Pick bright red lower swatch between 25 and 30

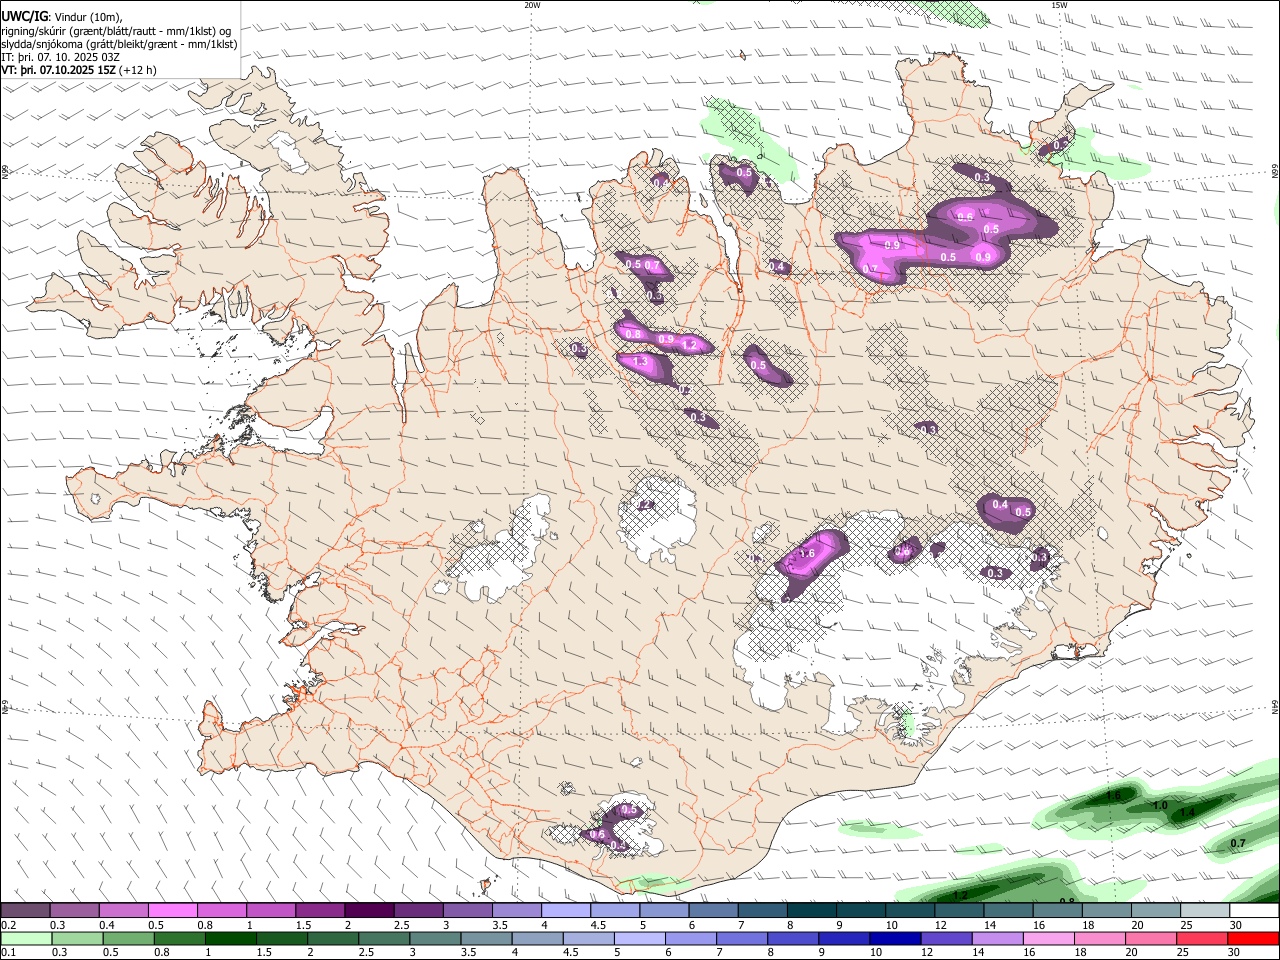[1202, 939]
